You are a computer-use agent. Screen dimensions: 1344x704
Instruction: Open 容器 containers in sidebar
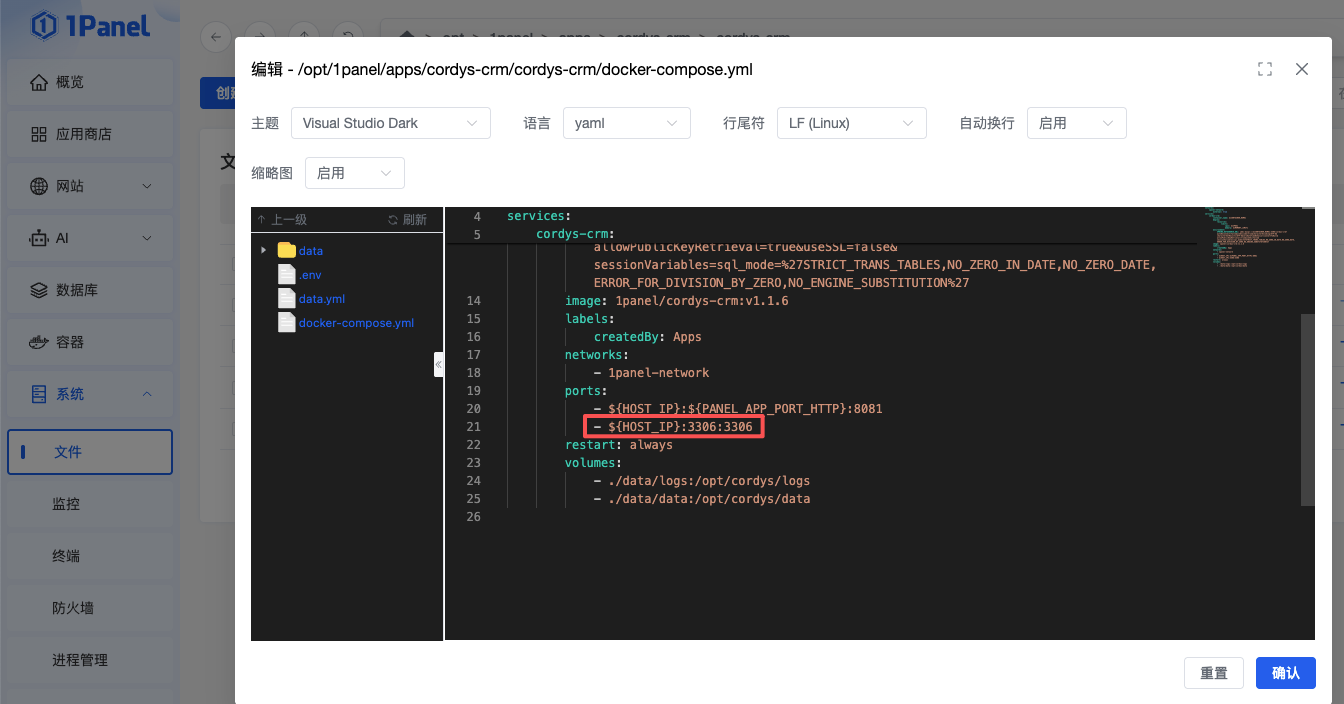click(x=90, y=342)
